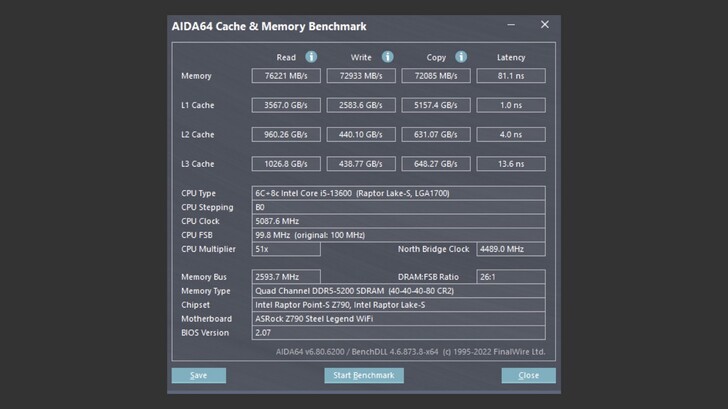Screen dimensions: 728x409
Task: Click the DRAM:FSB Ratio label
Action: coord(428,277)
